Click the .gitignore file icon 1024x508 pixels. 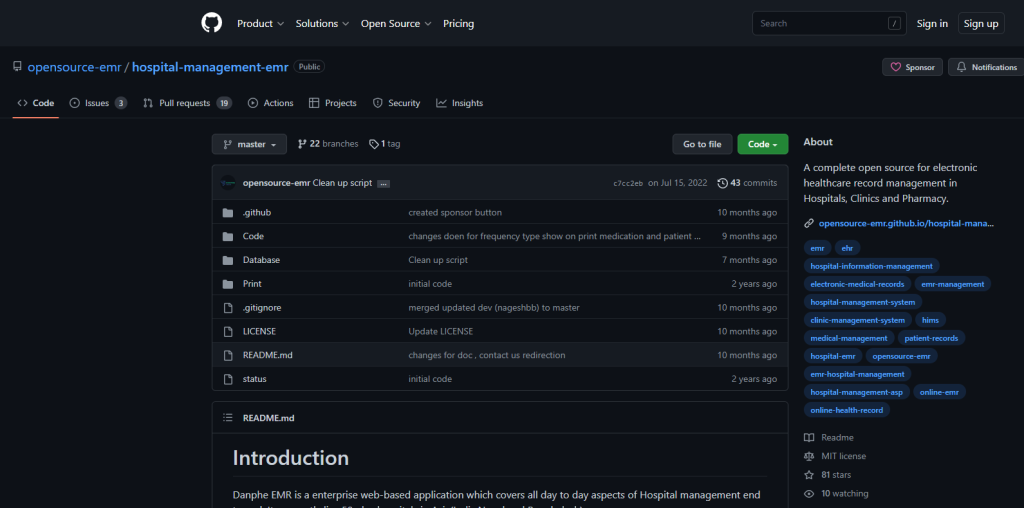tap(228, 308)
